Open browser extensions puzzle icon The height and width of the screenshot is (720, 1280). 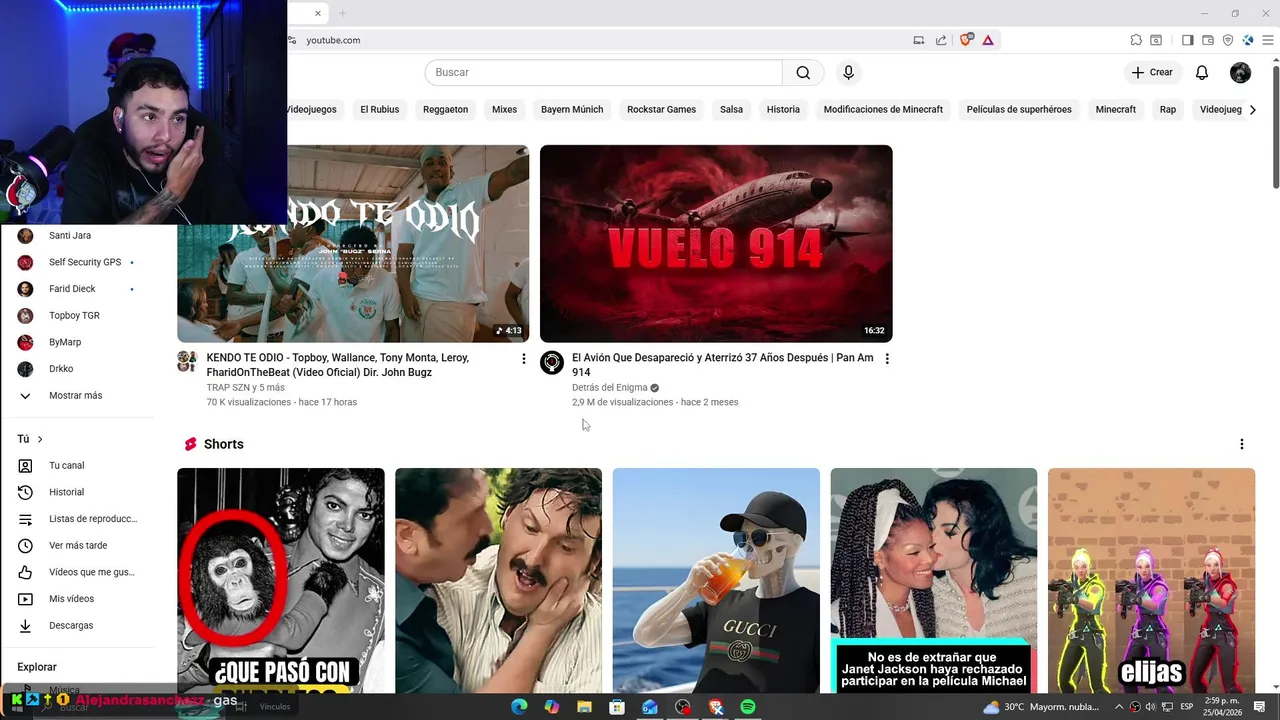pos(1136,40)
